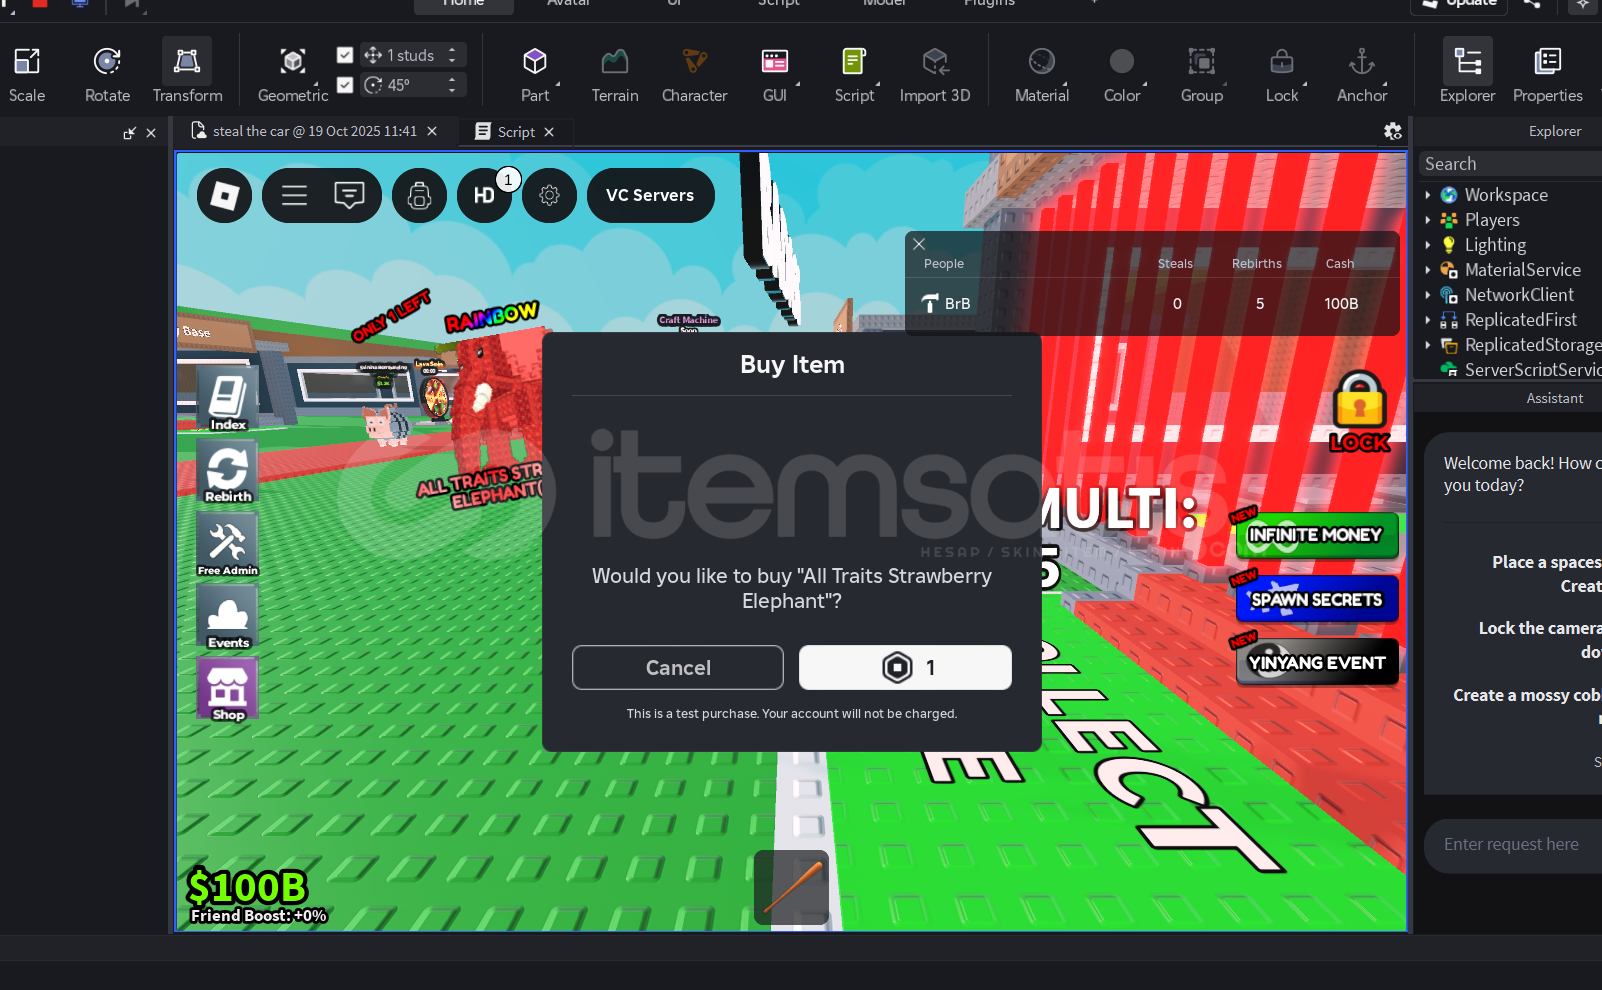This screenshot has width=1602, height=990.
Task: Open the Index side icon in game
Action: point(228,398)
